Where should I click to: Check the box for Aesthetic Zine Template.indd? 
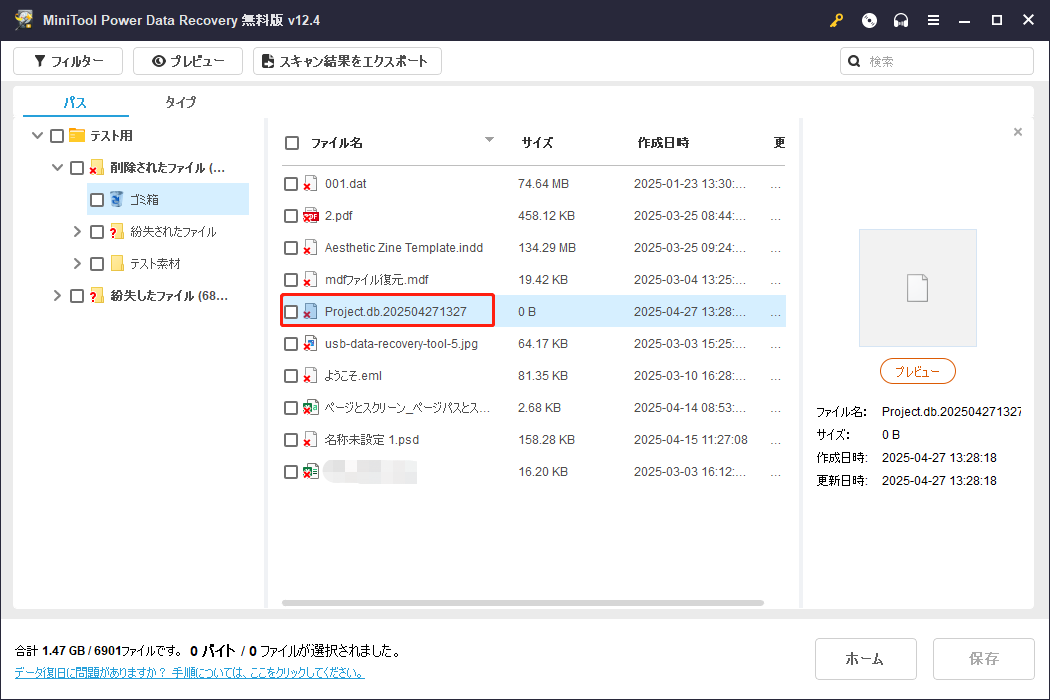coord(291,248)
